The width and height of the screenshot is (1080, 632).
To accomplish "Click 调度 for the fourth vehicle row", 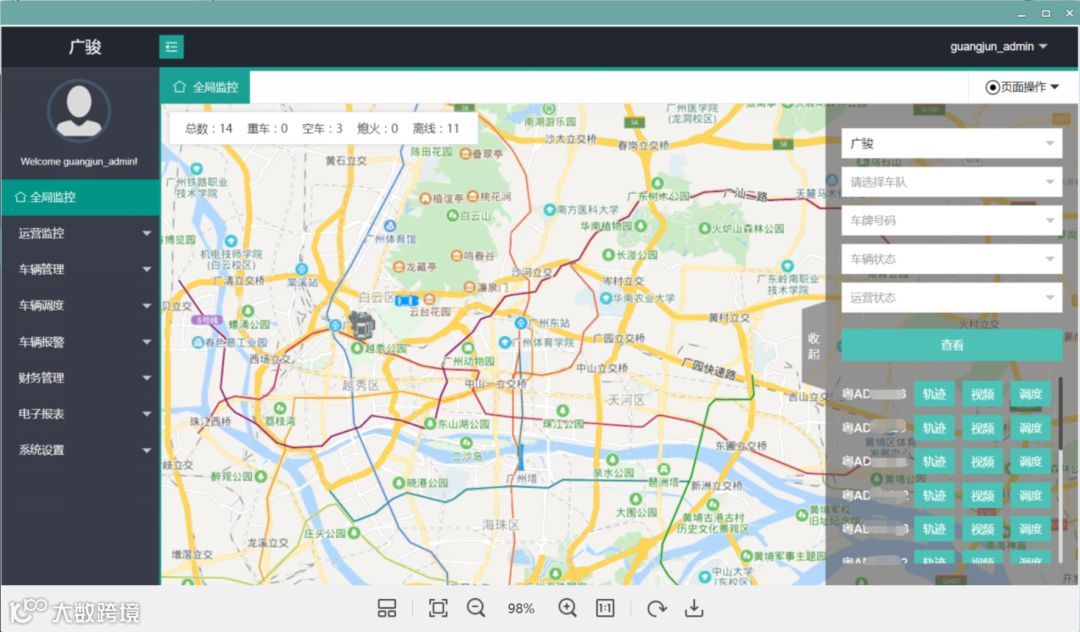I will pos(1030,495).
